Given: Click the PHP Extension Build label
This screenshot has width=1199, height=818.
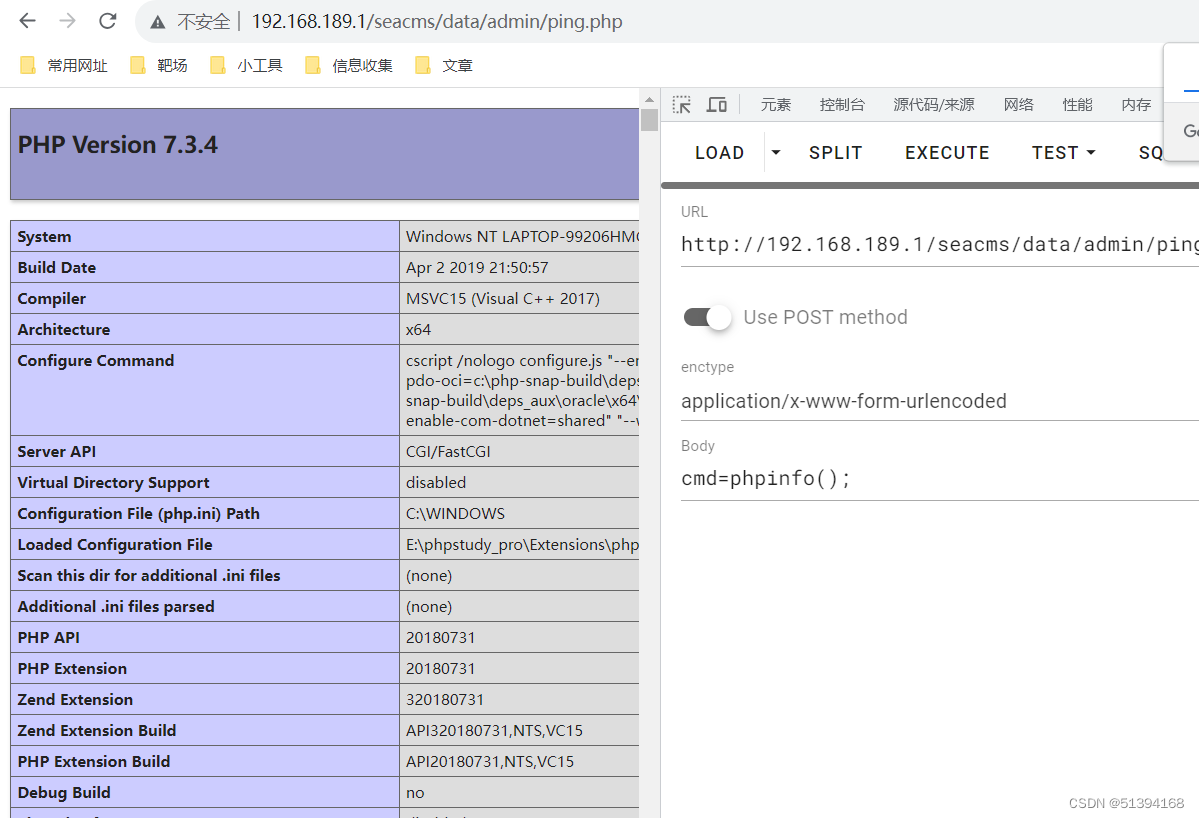Looking at the screenshot, I should [x=94, y=761].
